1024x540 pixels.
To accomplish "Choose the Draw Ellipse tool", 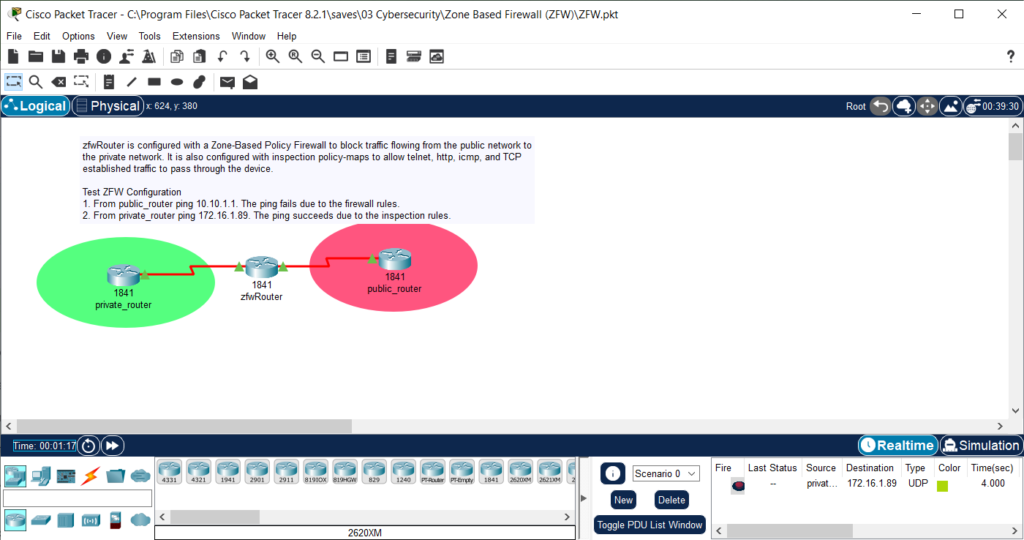I will [177, 82].
